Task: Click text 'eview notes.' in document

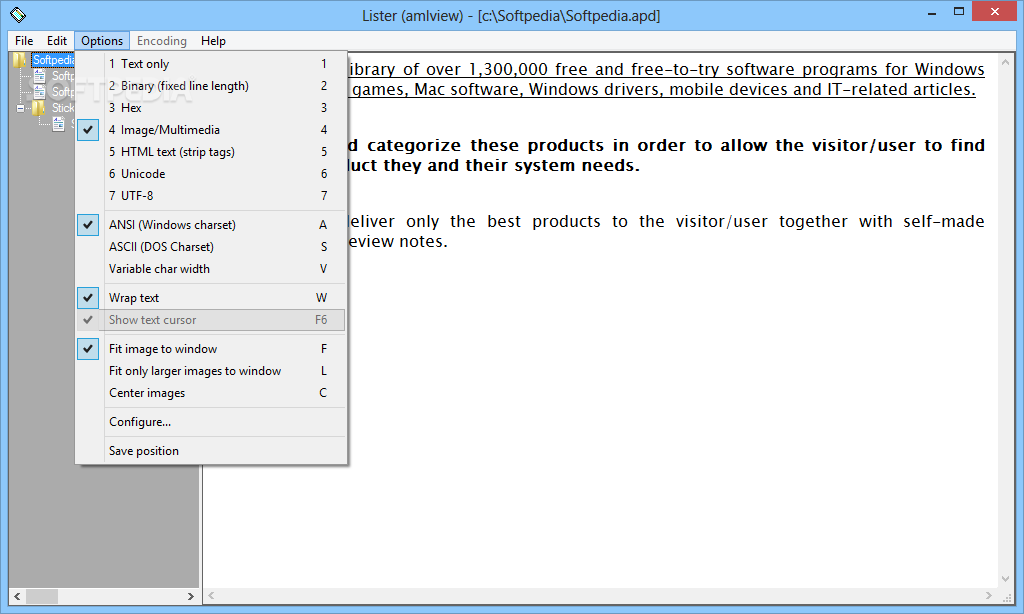Action: 398,242
